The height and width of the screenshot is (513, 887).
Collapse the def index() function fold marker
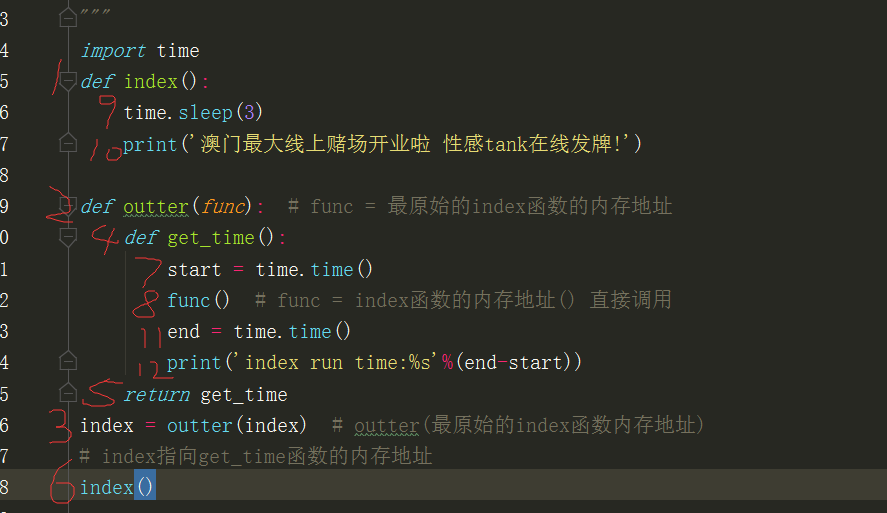pos(67,80)
